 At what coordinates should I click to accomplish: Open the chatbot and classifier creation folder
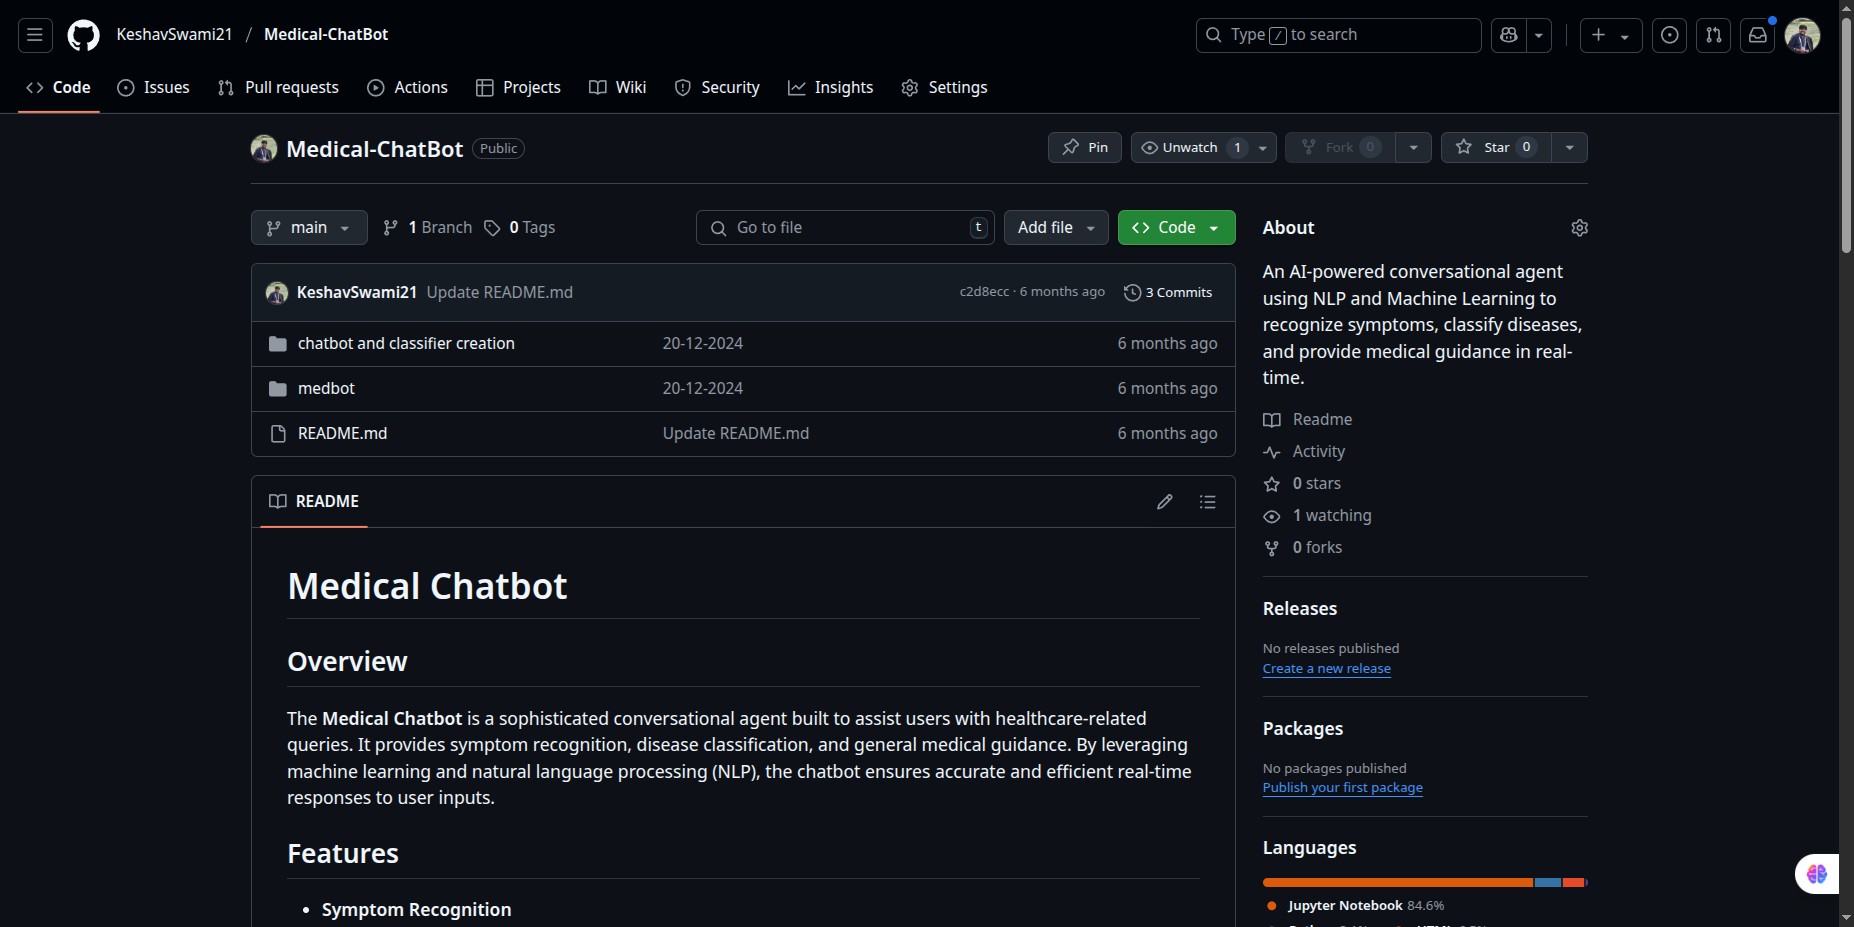tap(406, 344)
